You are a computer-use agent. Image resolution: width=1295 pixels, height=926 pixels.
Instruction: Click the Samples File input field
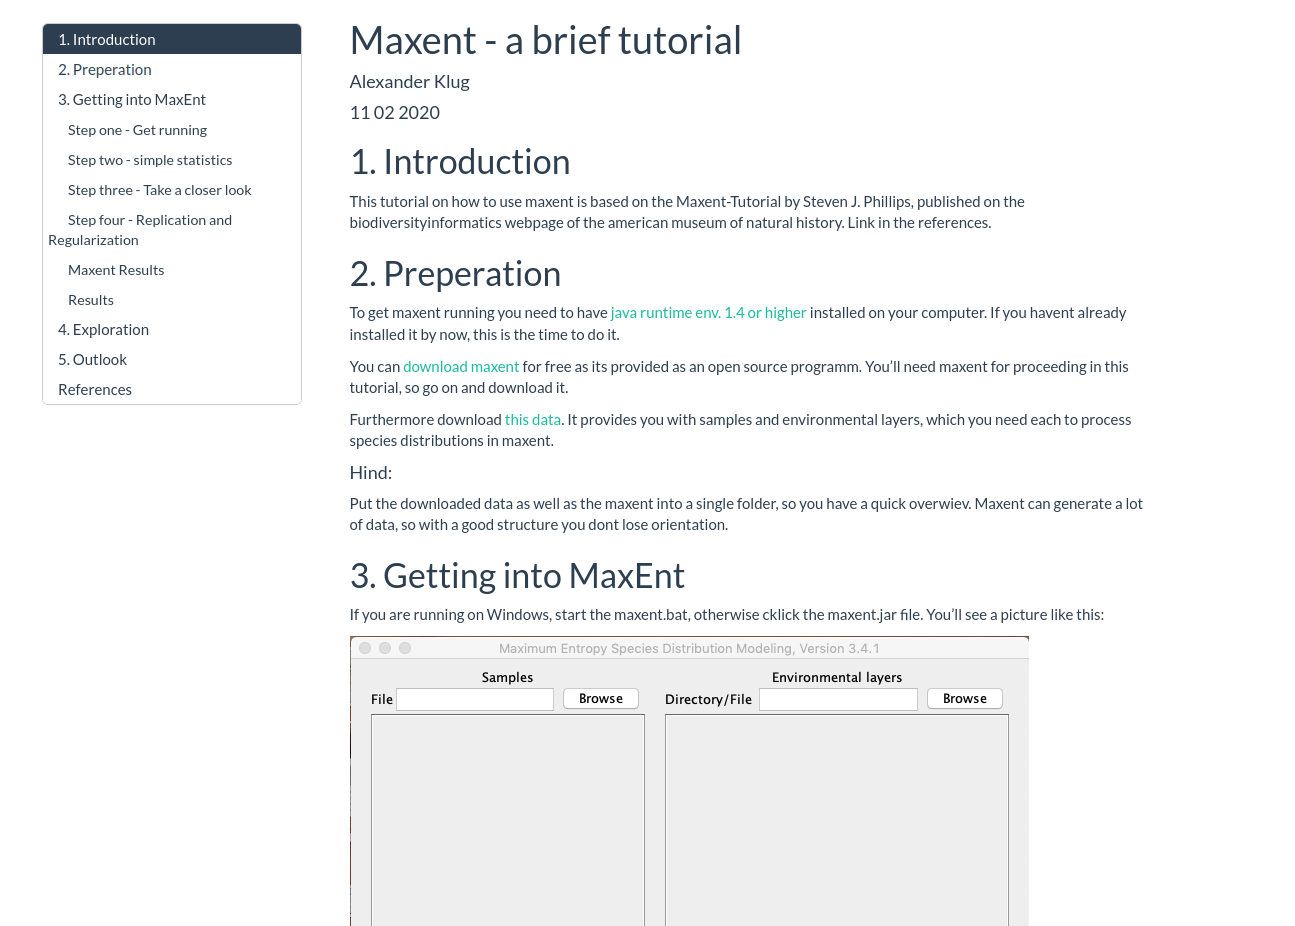point(475,700)
